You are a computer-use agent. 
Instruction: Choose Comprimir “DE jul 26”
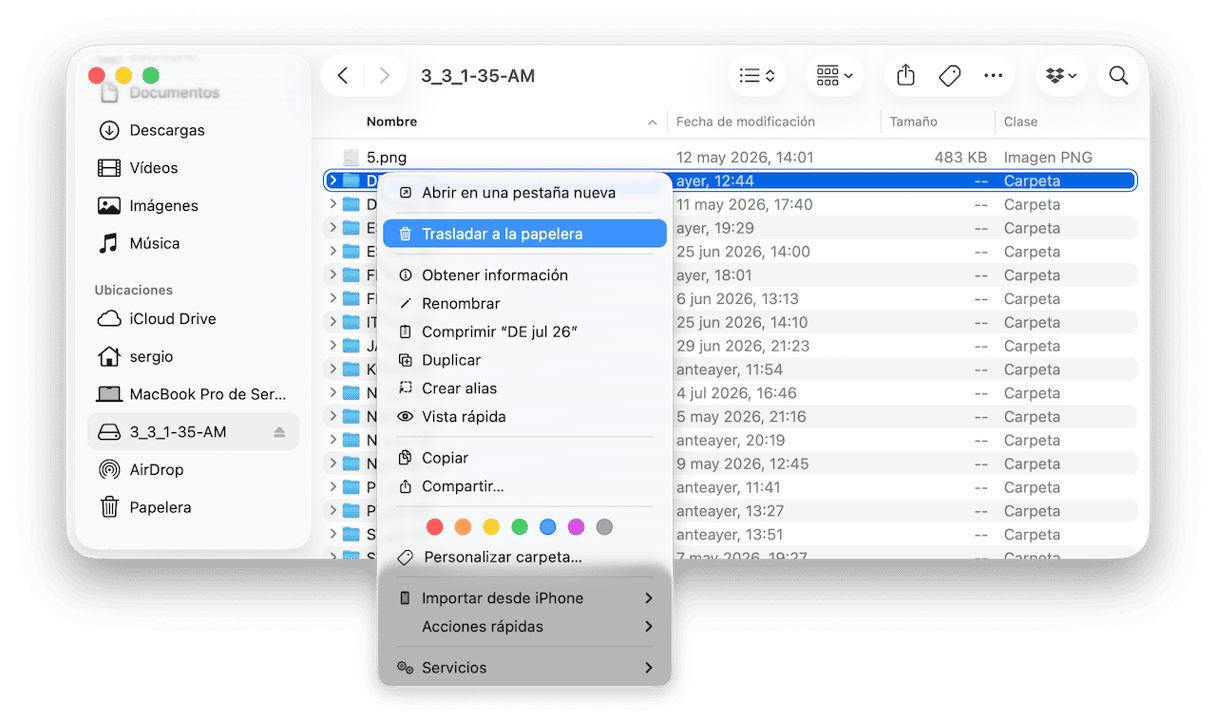tap(525, 332)
